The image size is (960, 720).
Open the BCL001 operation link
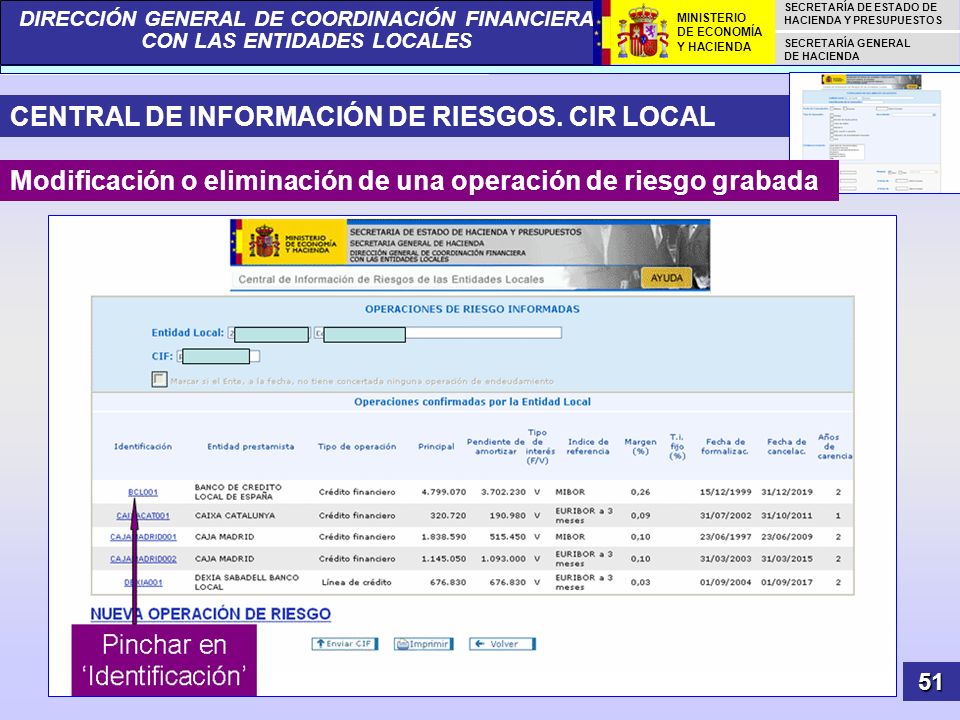[x=143, y=492]
